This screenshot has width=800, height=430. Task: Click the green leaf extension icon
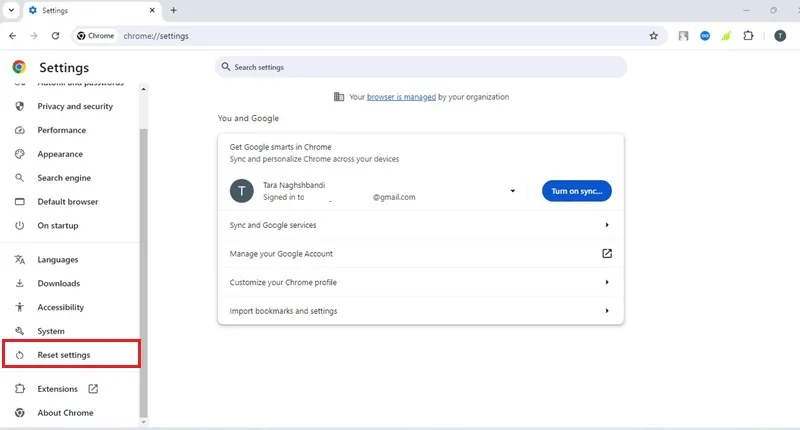[726, 36]
